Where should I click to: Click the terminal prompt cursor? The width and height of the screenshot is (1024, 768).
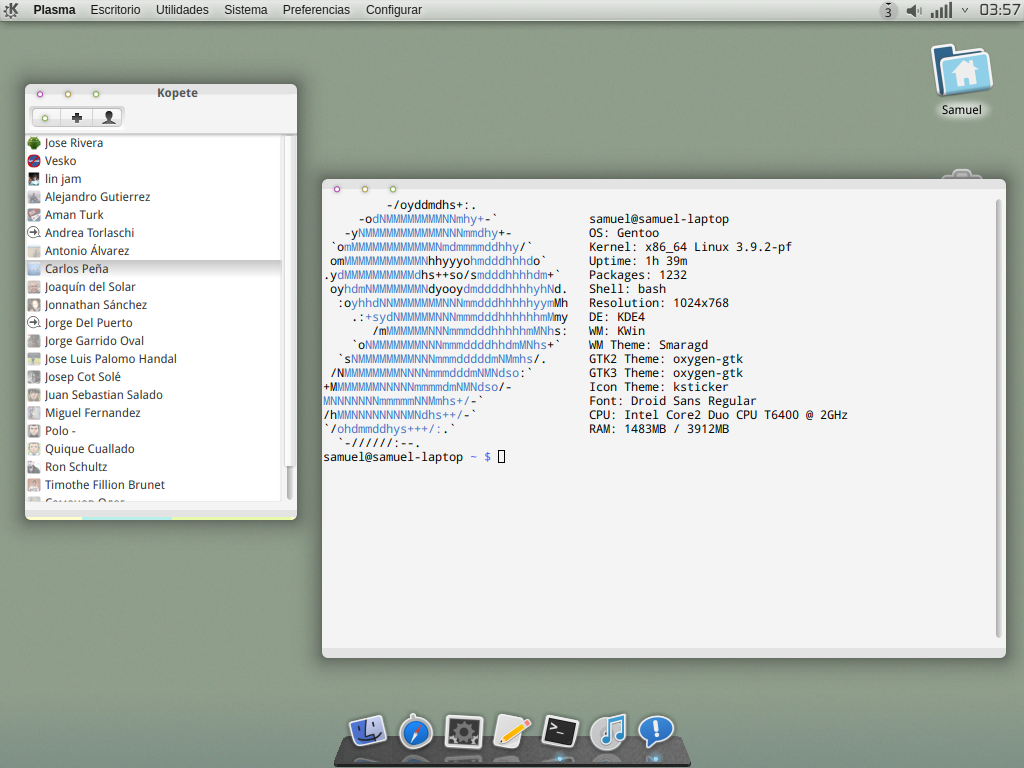point(502,456)
